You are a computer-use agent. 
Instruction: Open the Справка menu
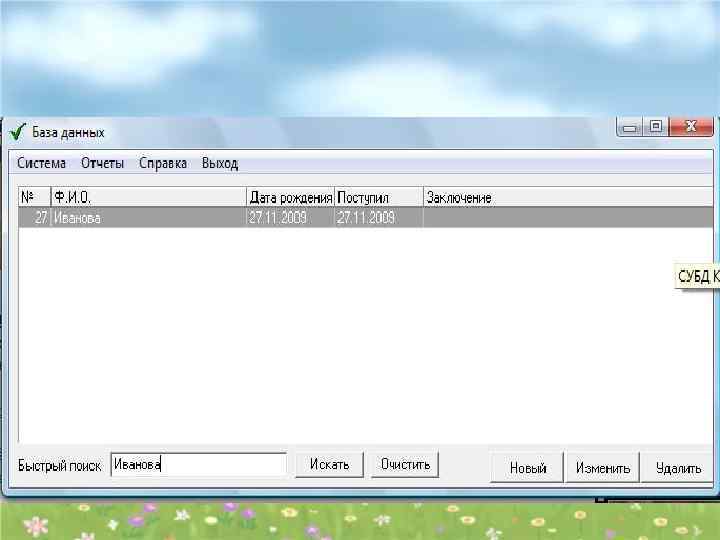click(163, 163)
